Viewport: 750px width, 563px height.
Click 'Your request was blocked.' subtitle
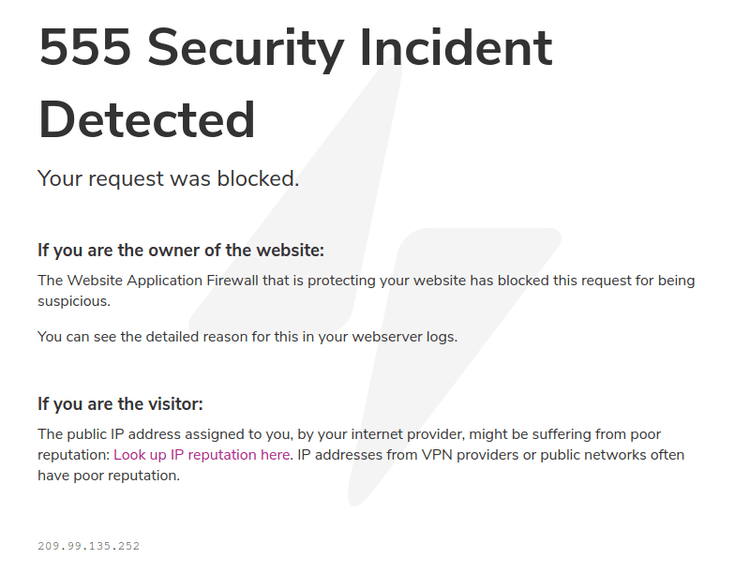[168, 179]
